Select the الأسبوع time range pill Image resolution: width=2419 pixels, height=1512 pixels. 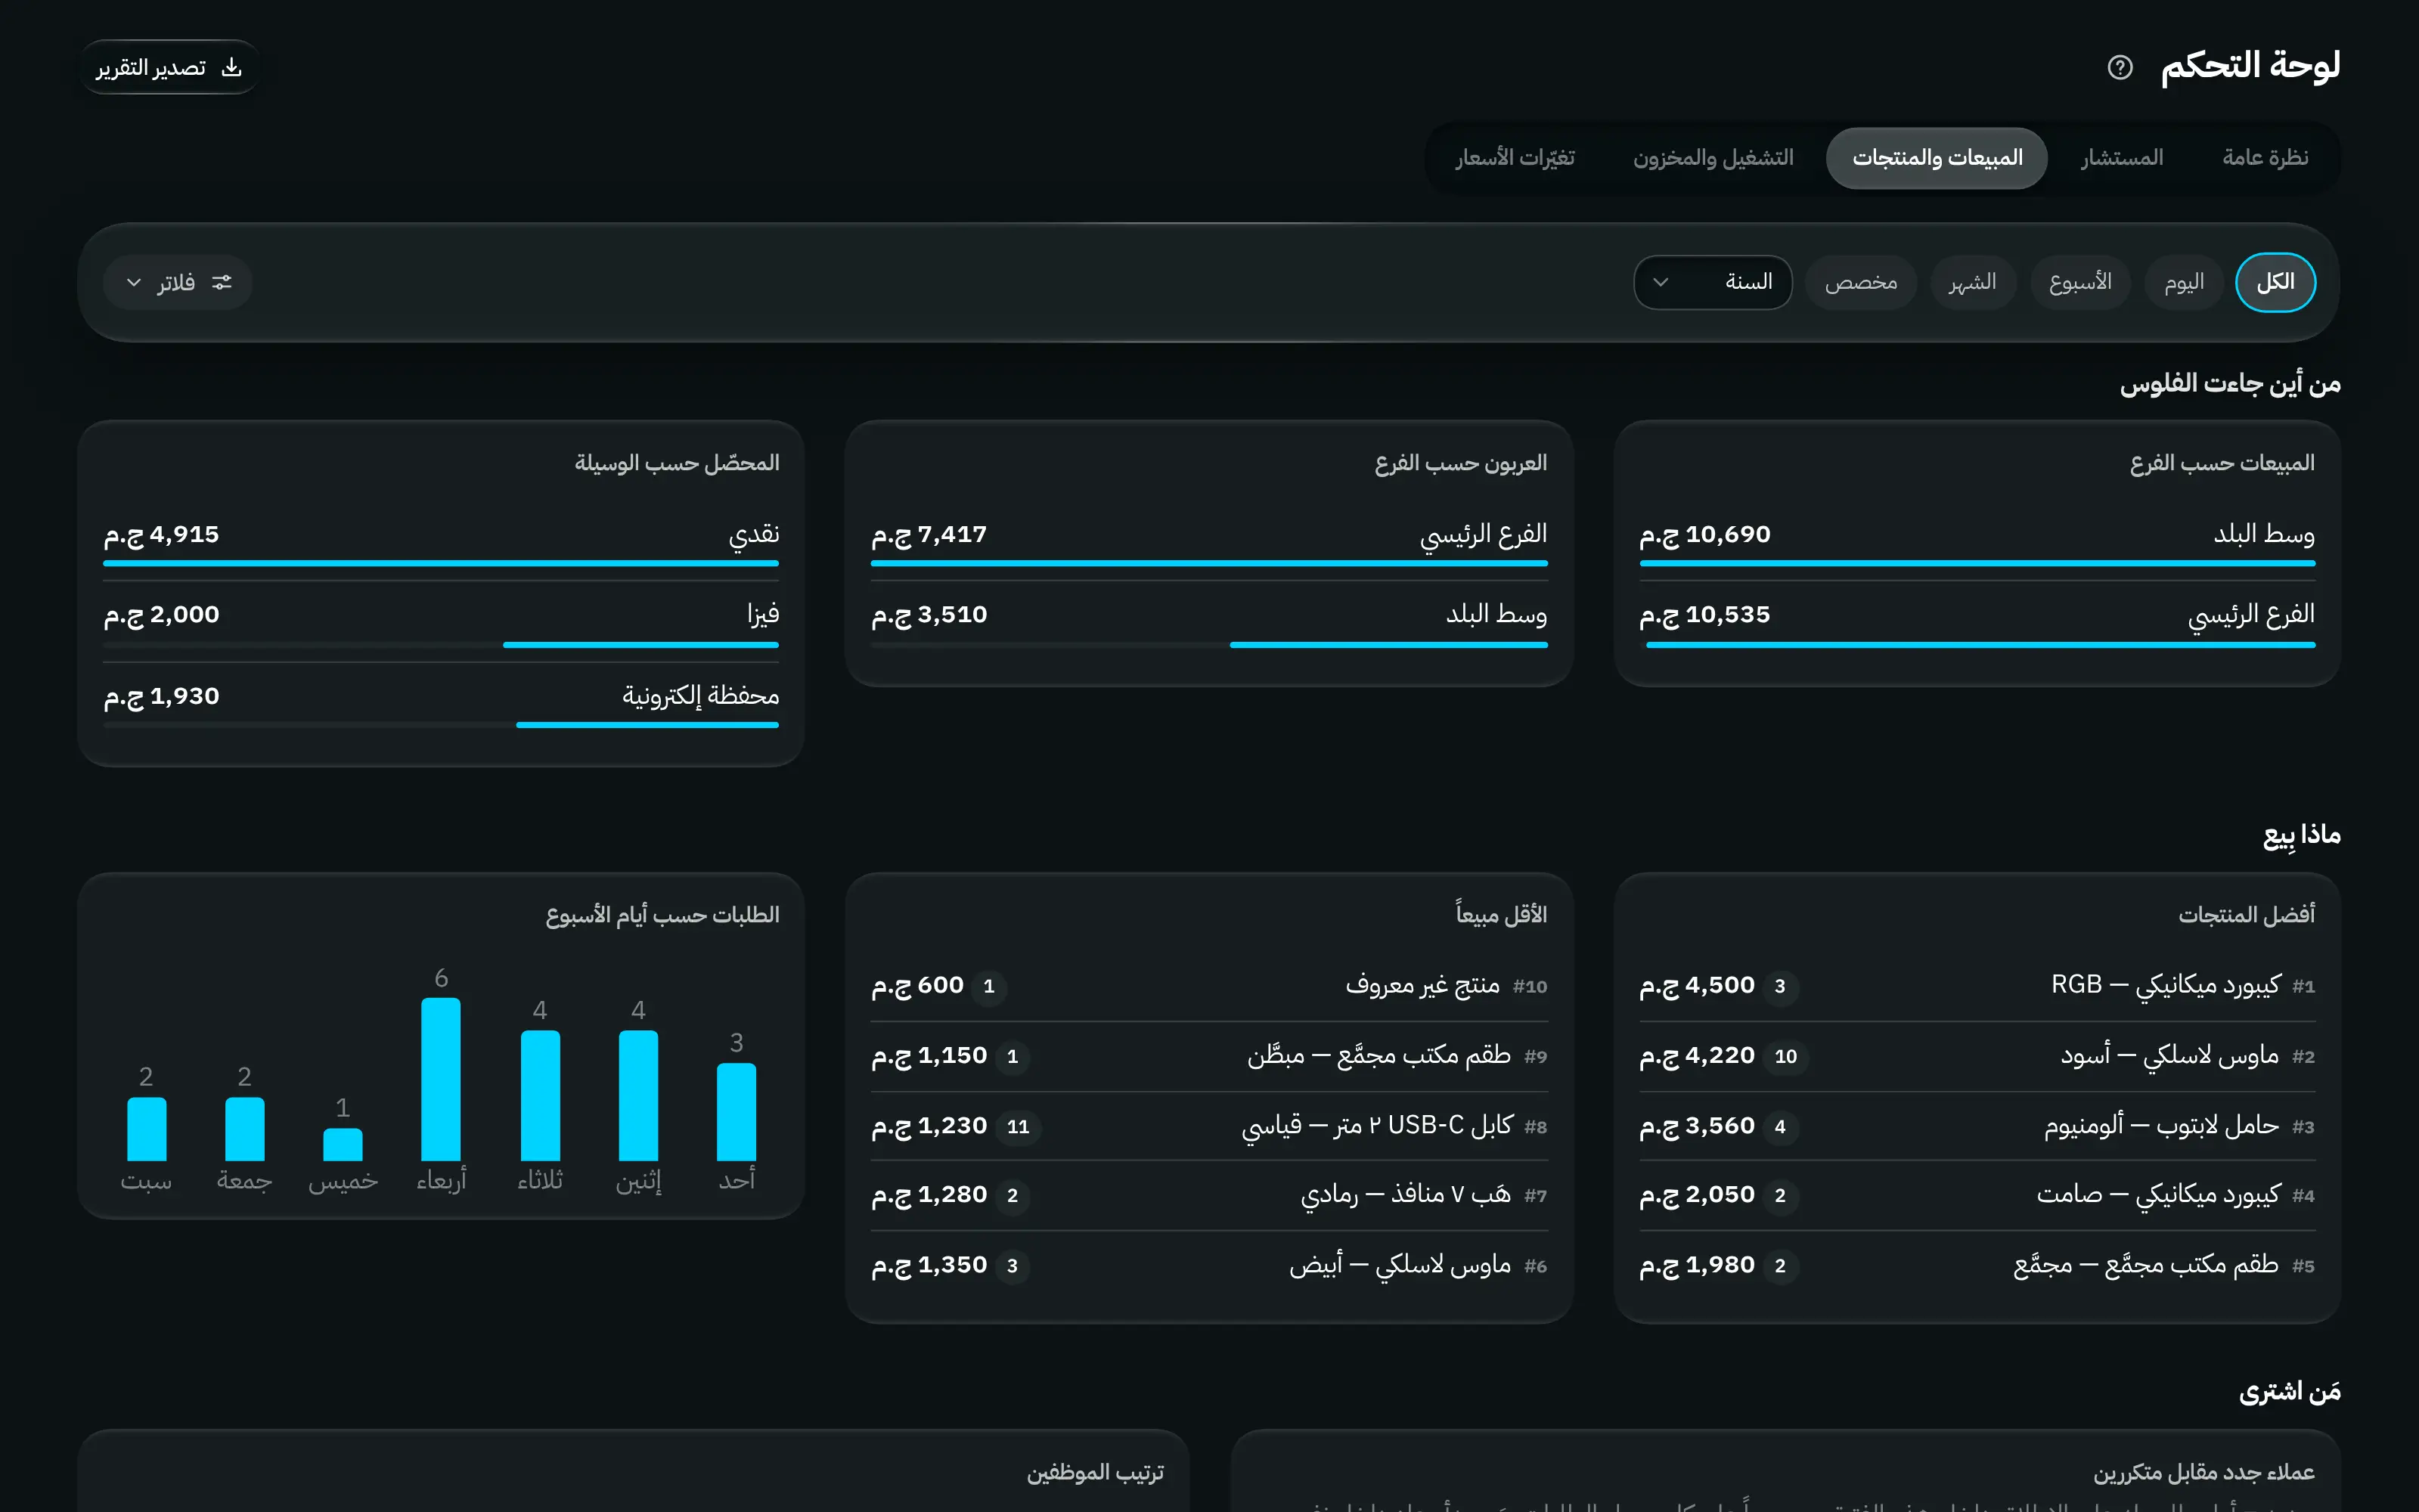(2080, 283)
